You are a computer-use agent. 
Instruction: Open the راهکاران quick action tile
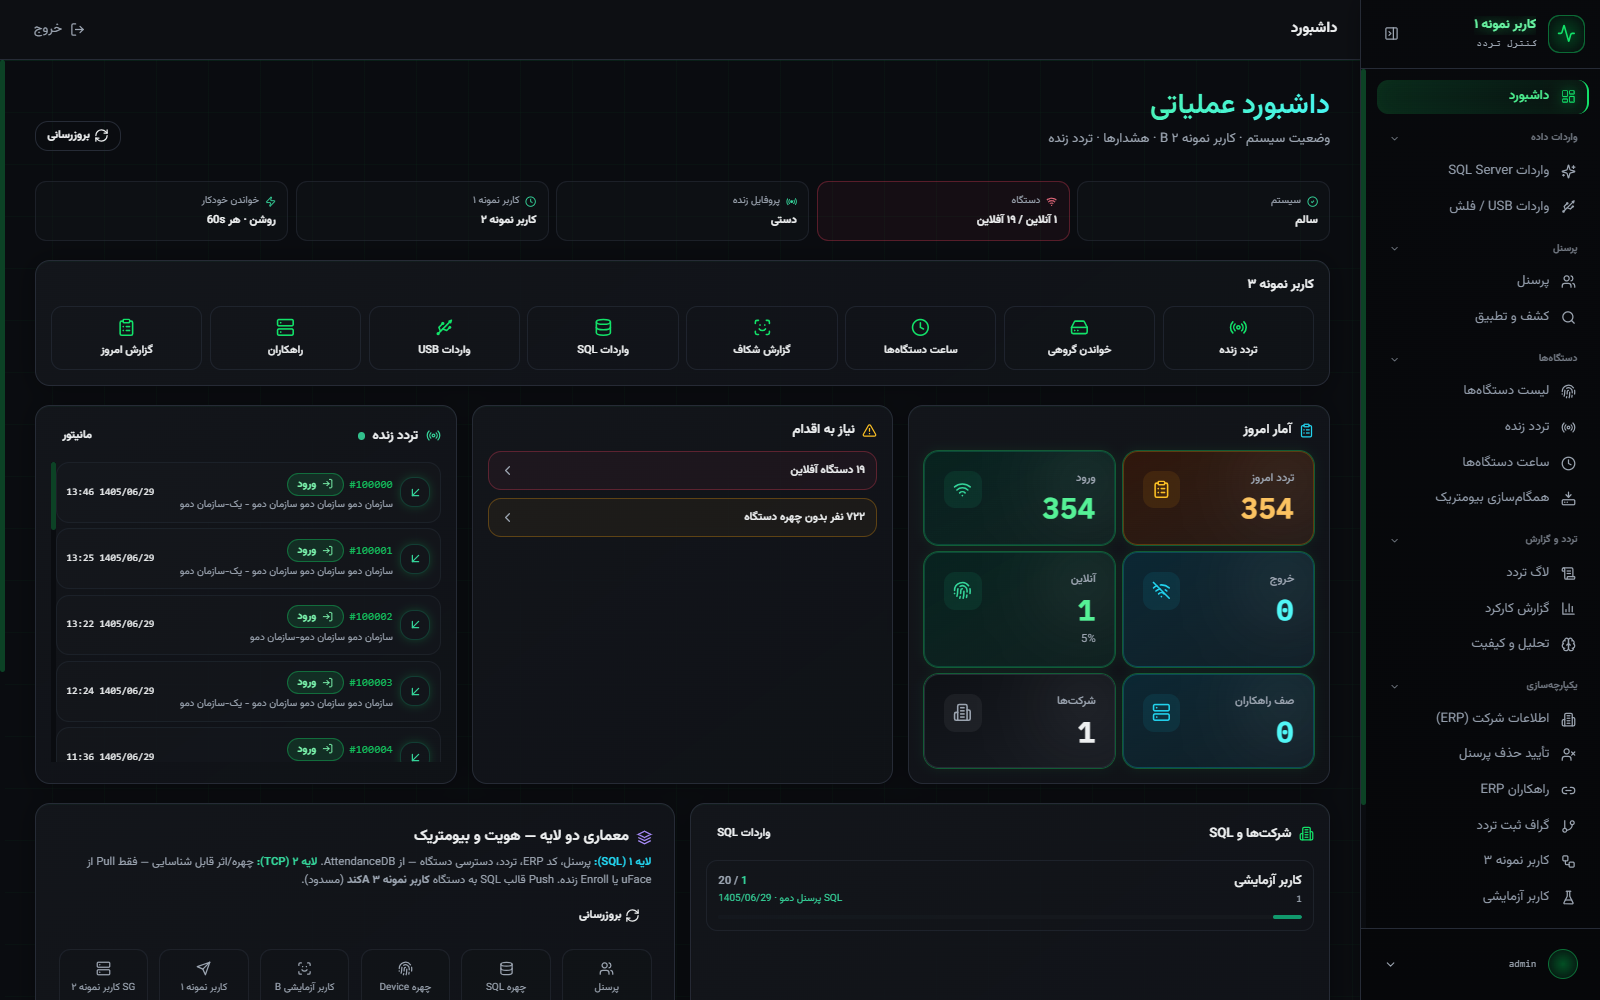coord(285,338)
